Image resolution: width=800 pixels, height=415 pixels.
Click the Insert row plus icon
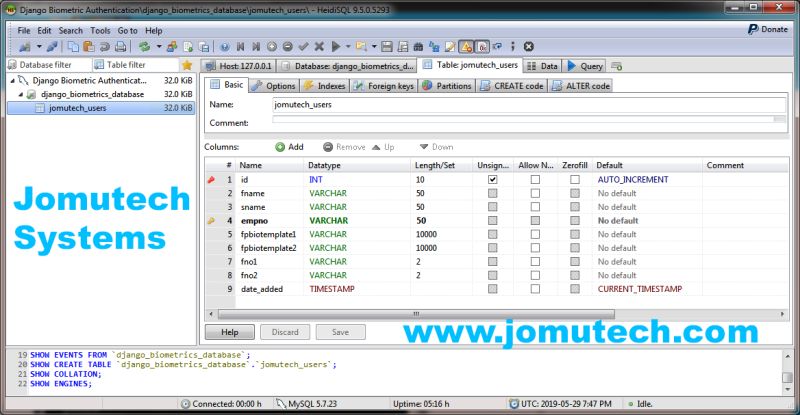[x=272, y=47]
